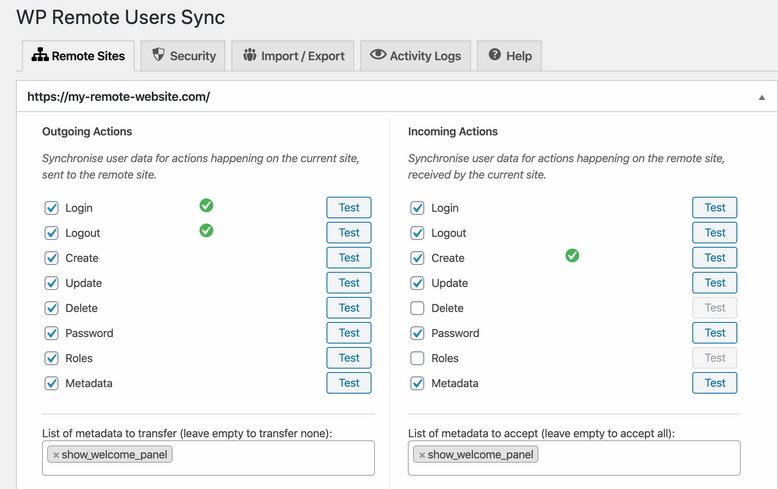
Task: Test the outgoing Delete action
Action: coord(349,307)
